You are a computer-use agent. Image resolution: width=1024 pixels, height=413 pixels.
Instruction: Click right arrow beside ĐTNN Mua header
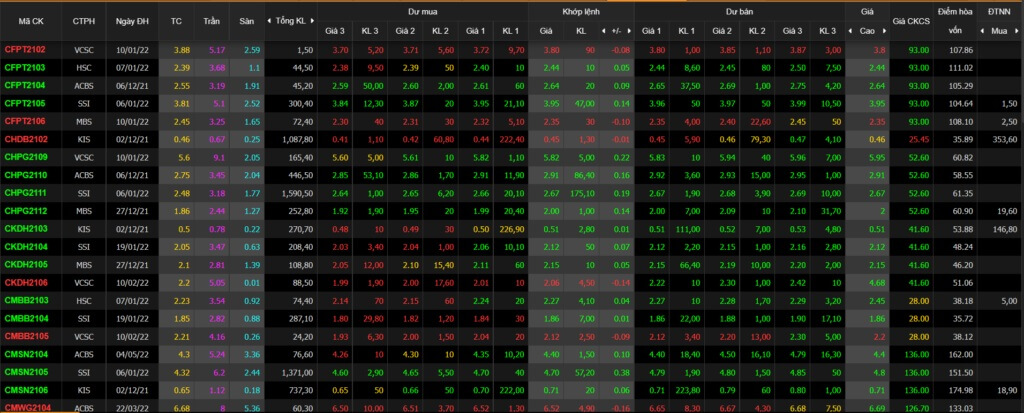[x=1018, y=31]
